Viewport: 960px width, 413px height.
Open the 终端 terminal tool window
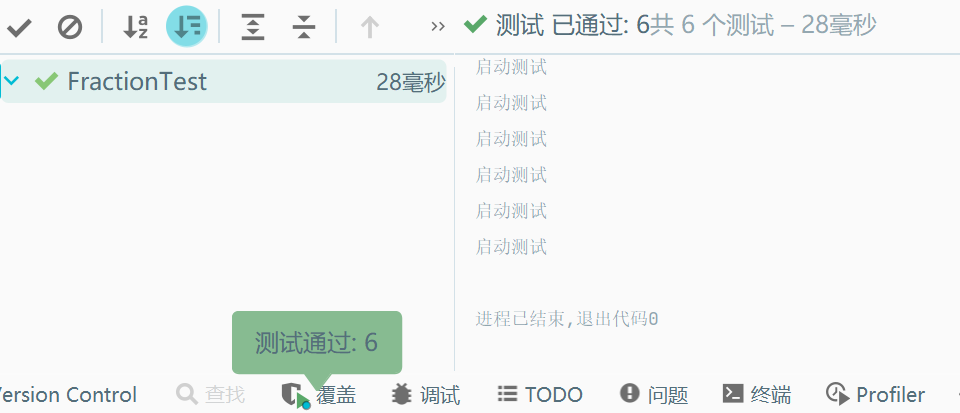[x=757, y=395]
